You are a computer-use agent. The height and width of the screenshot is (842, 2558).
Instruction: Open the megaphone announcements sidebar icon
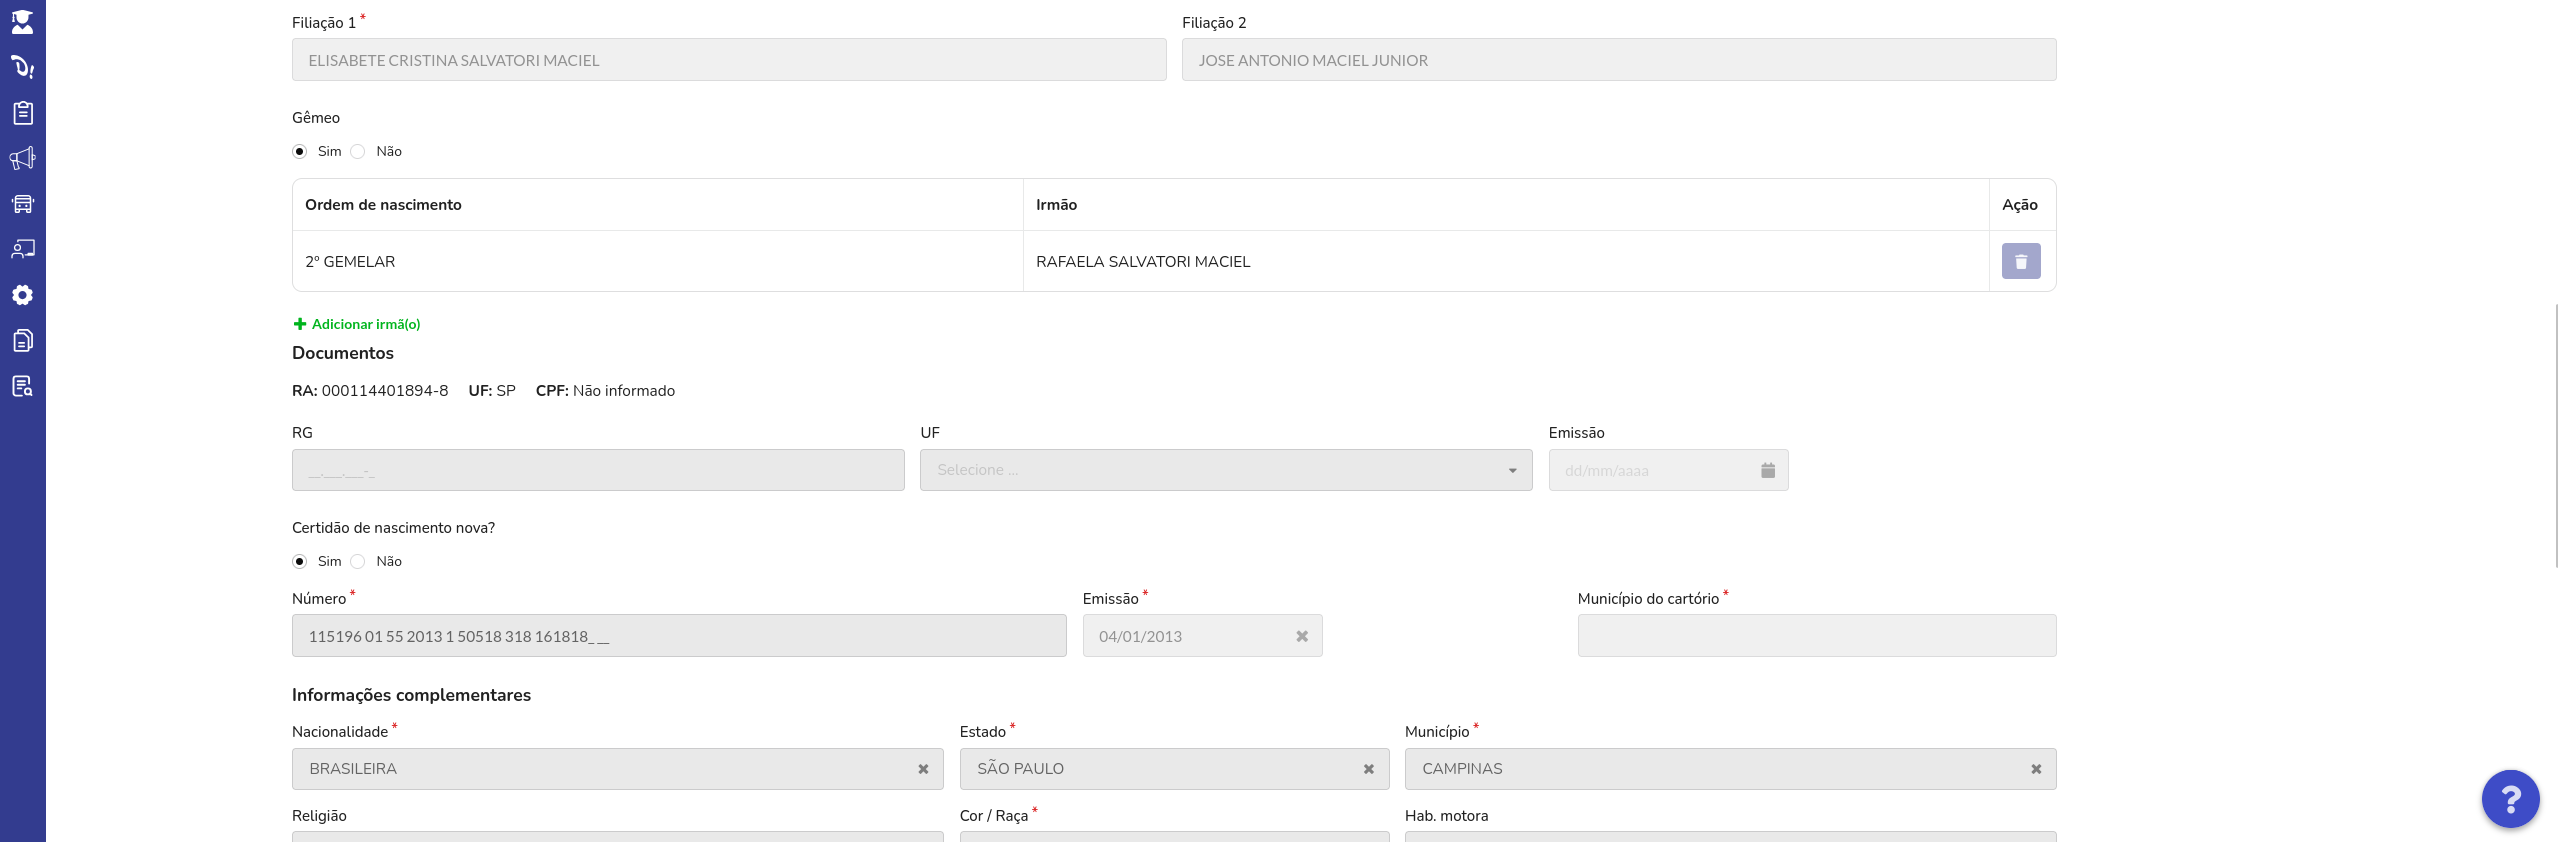(x=22, y=158)
